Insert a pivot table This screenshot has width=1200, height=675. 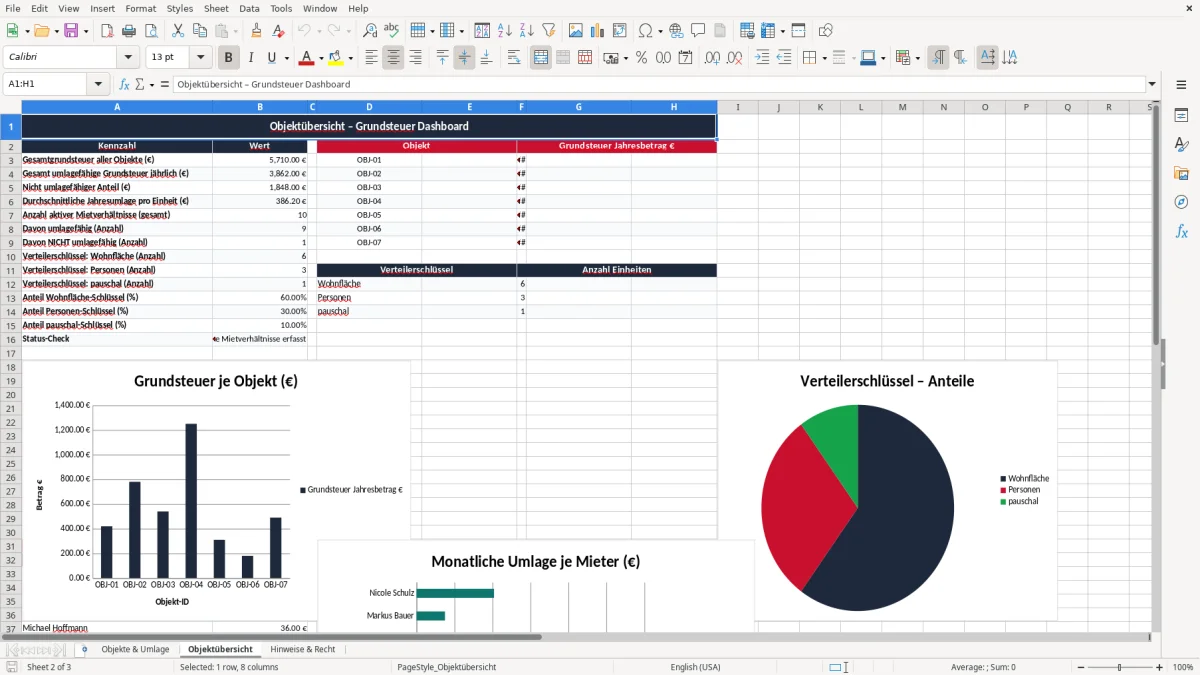[620, 31]
